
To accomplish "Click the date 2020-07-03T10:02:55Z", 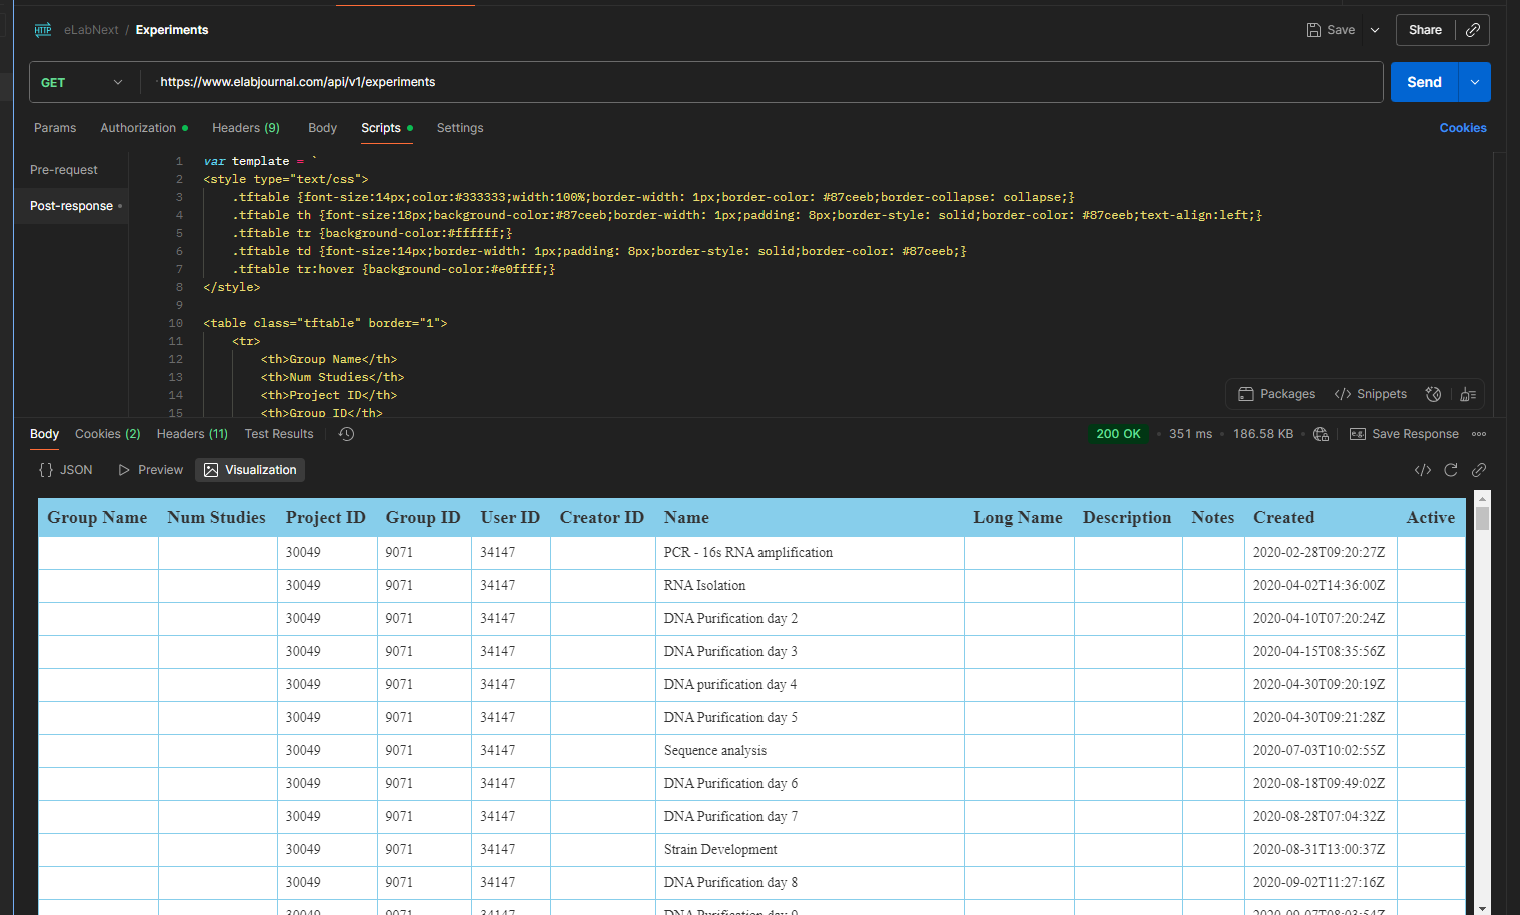I will click(x=1319, y=751).
